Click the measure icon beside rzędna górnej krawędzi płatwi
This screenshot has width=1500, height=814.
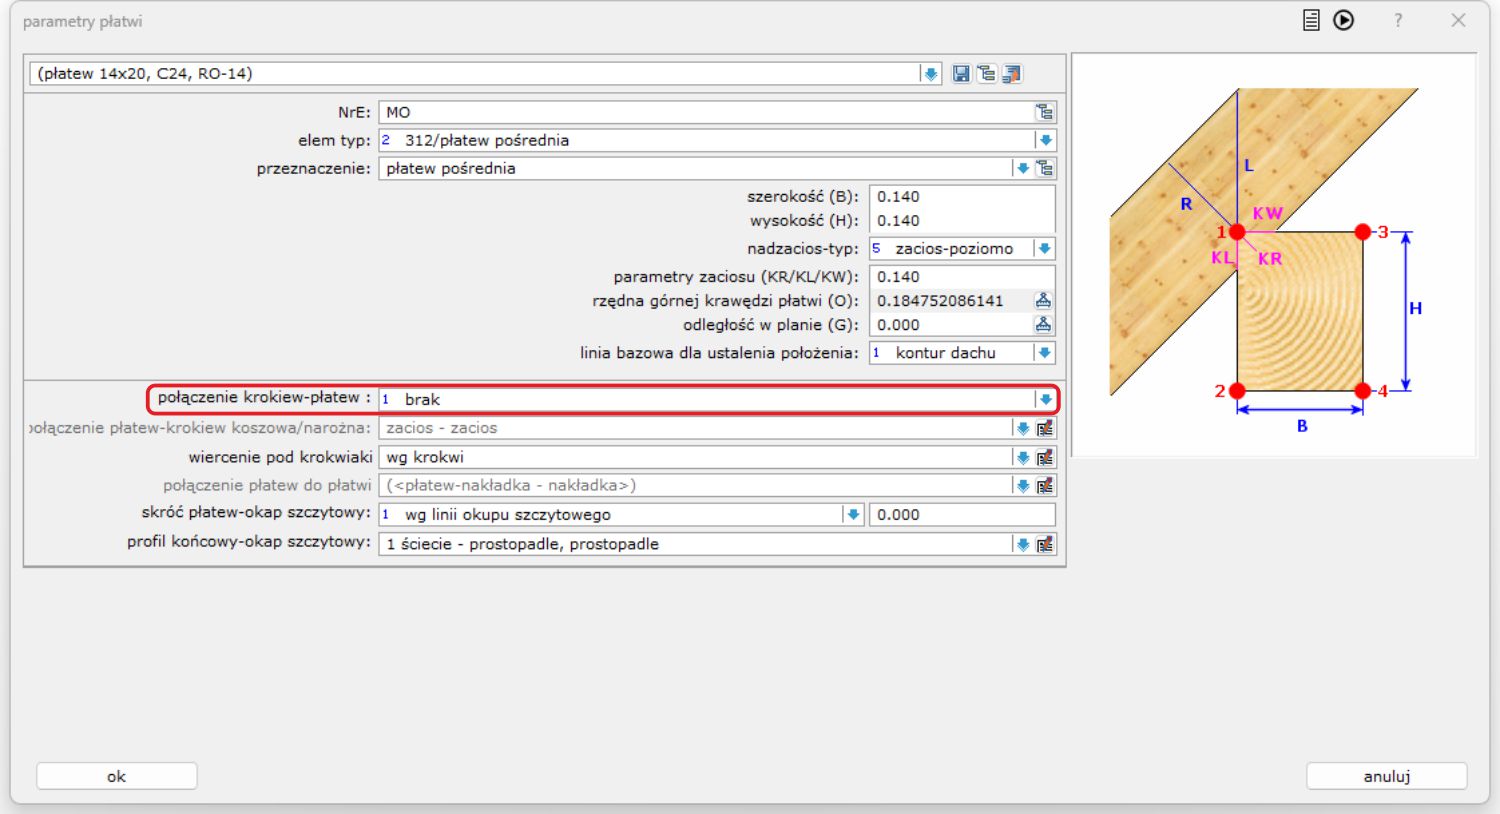click(1043, 300)
